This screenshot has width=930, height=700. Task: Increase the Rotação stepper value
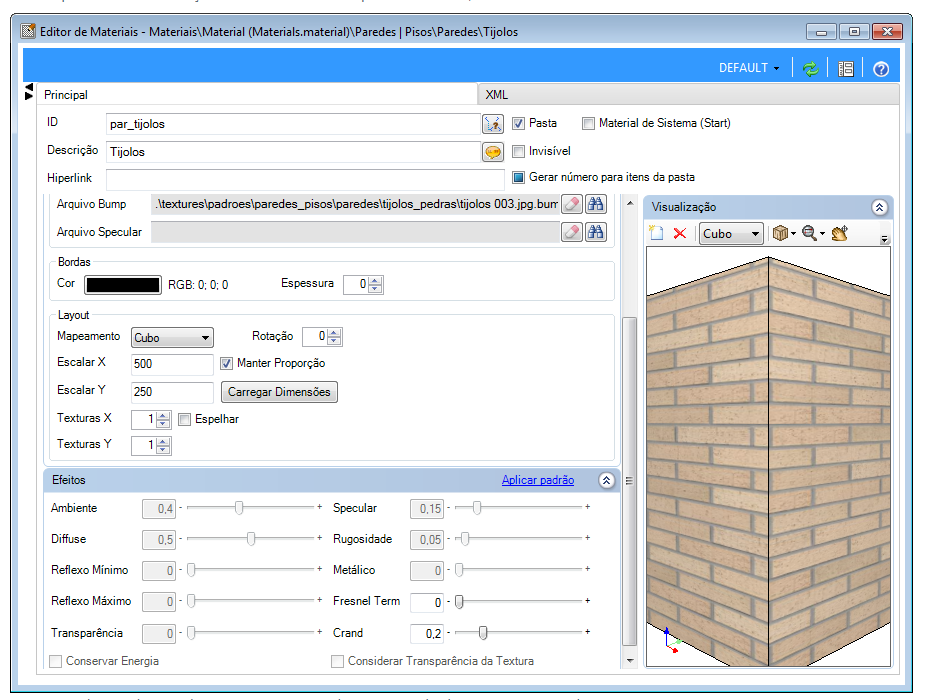click(x=335, y=333)
